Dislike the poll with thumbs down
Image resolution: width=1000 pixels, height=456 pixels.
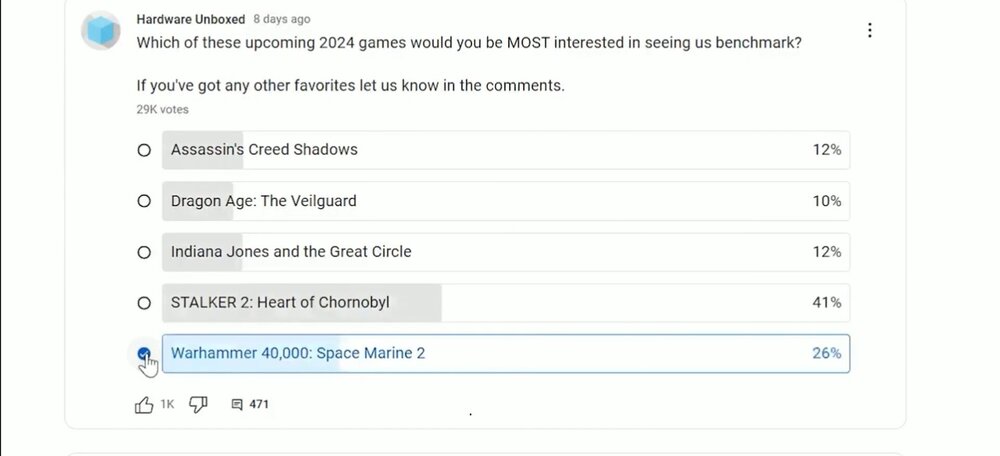click(x=198, y=405)
